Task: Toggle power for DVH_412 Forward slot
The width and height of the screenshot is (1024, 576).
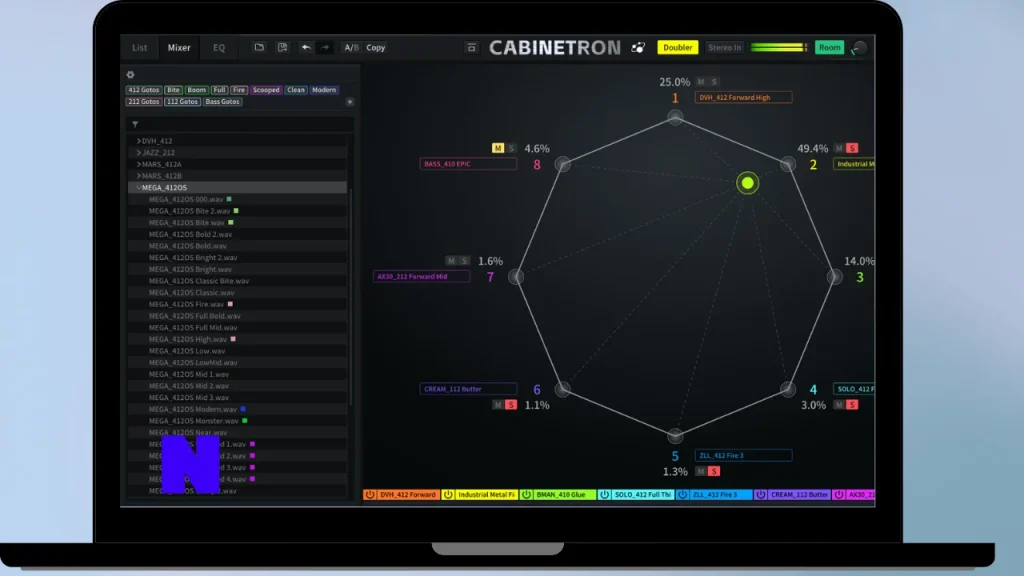Action: coord(370,495)
